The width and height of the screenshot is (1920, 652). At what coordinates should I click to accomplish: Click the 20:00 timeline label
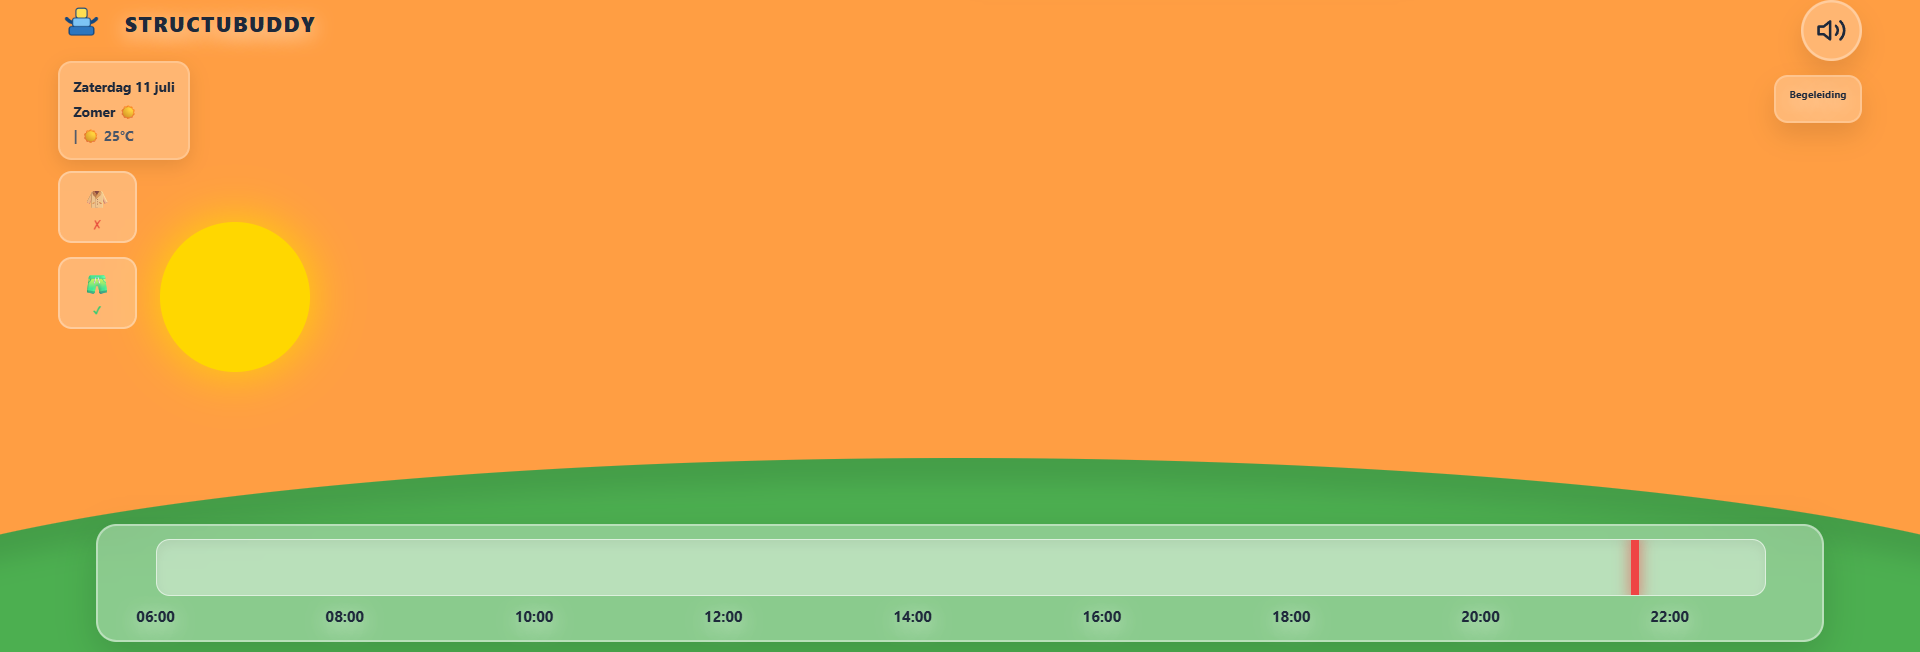coord(1480,617)
